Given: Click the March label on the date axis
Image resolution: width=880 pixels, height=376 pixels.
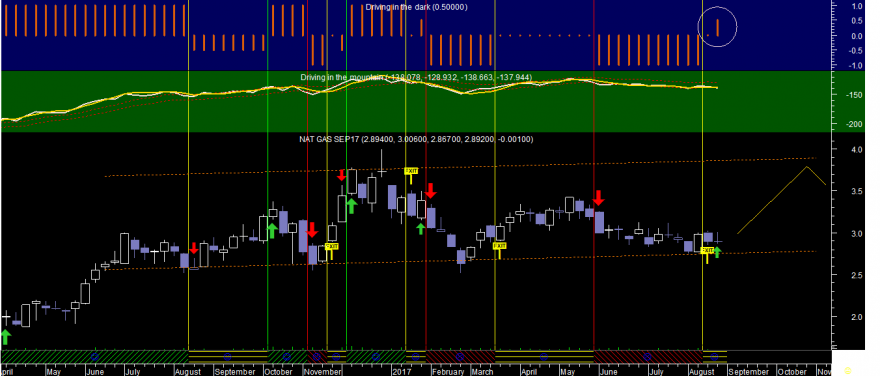Looking at the screenshot, I should [x=482, y=372].
